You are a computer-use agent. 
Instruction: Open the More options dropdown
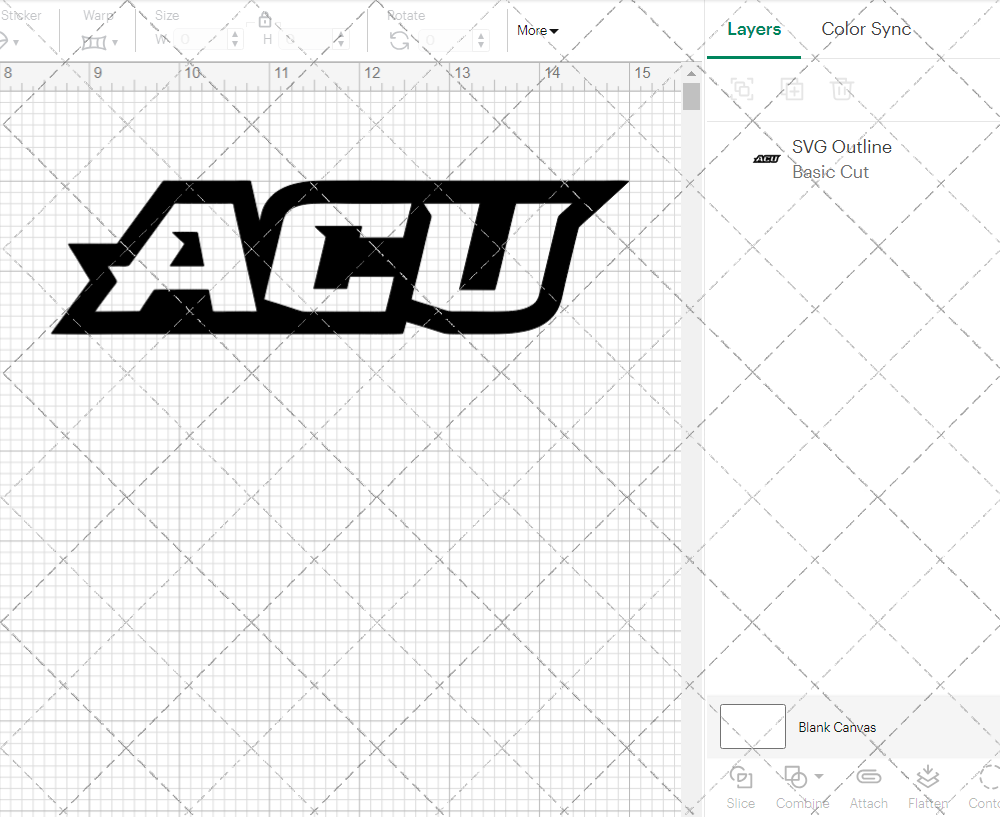pos(537,31)
